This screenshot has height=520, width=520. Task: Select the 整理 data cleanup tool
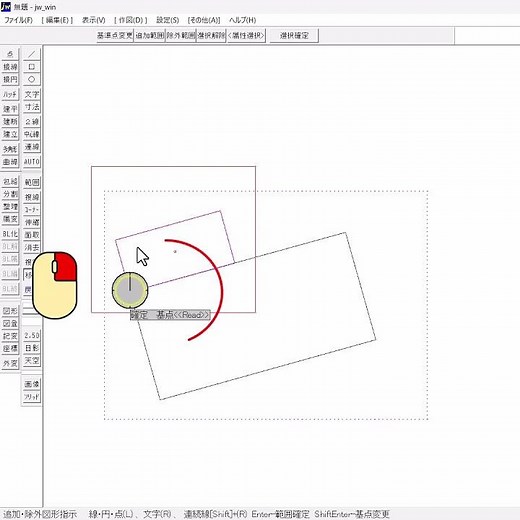pos(10,207)
